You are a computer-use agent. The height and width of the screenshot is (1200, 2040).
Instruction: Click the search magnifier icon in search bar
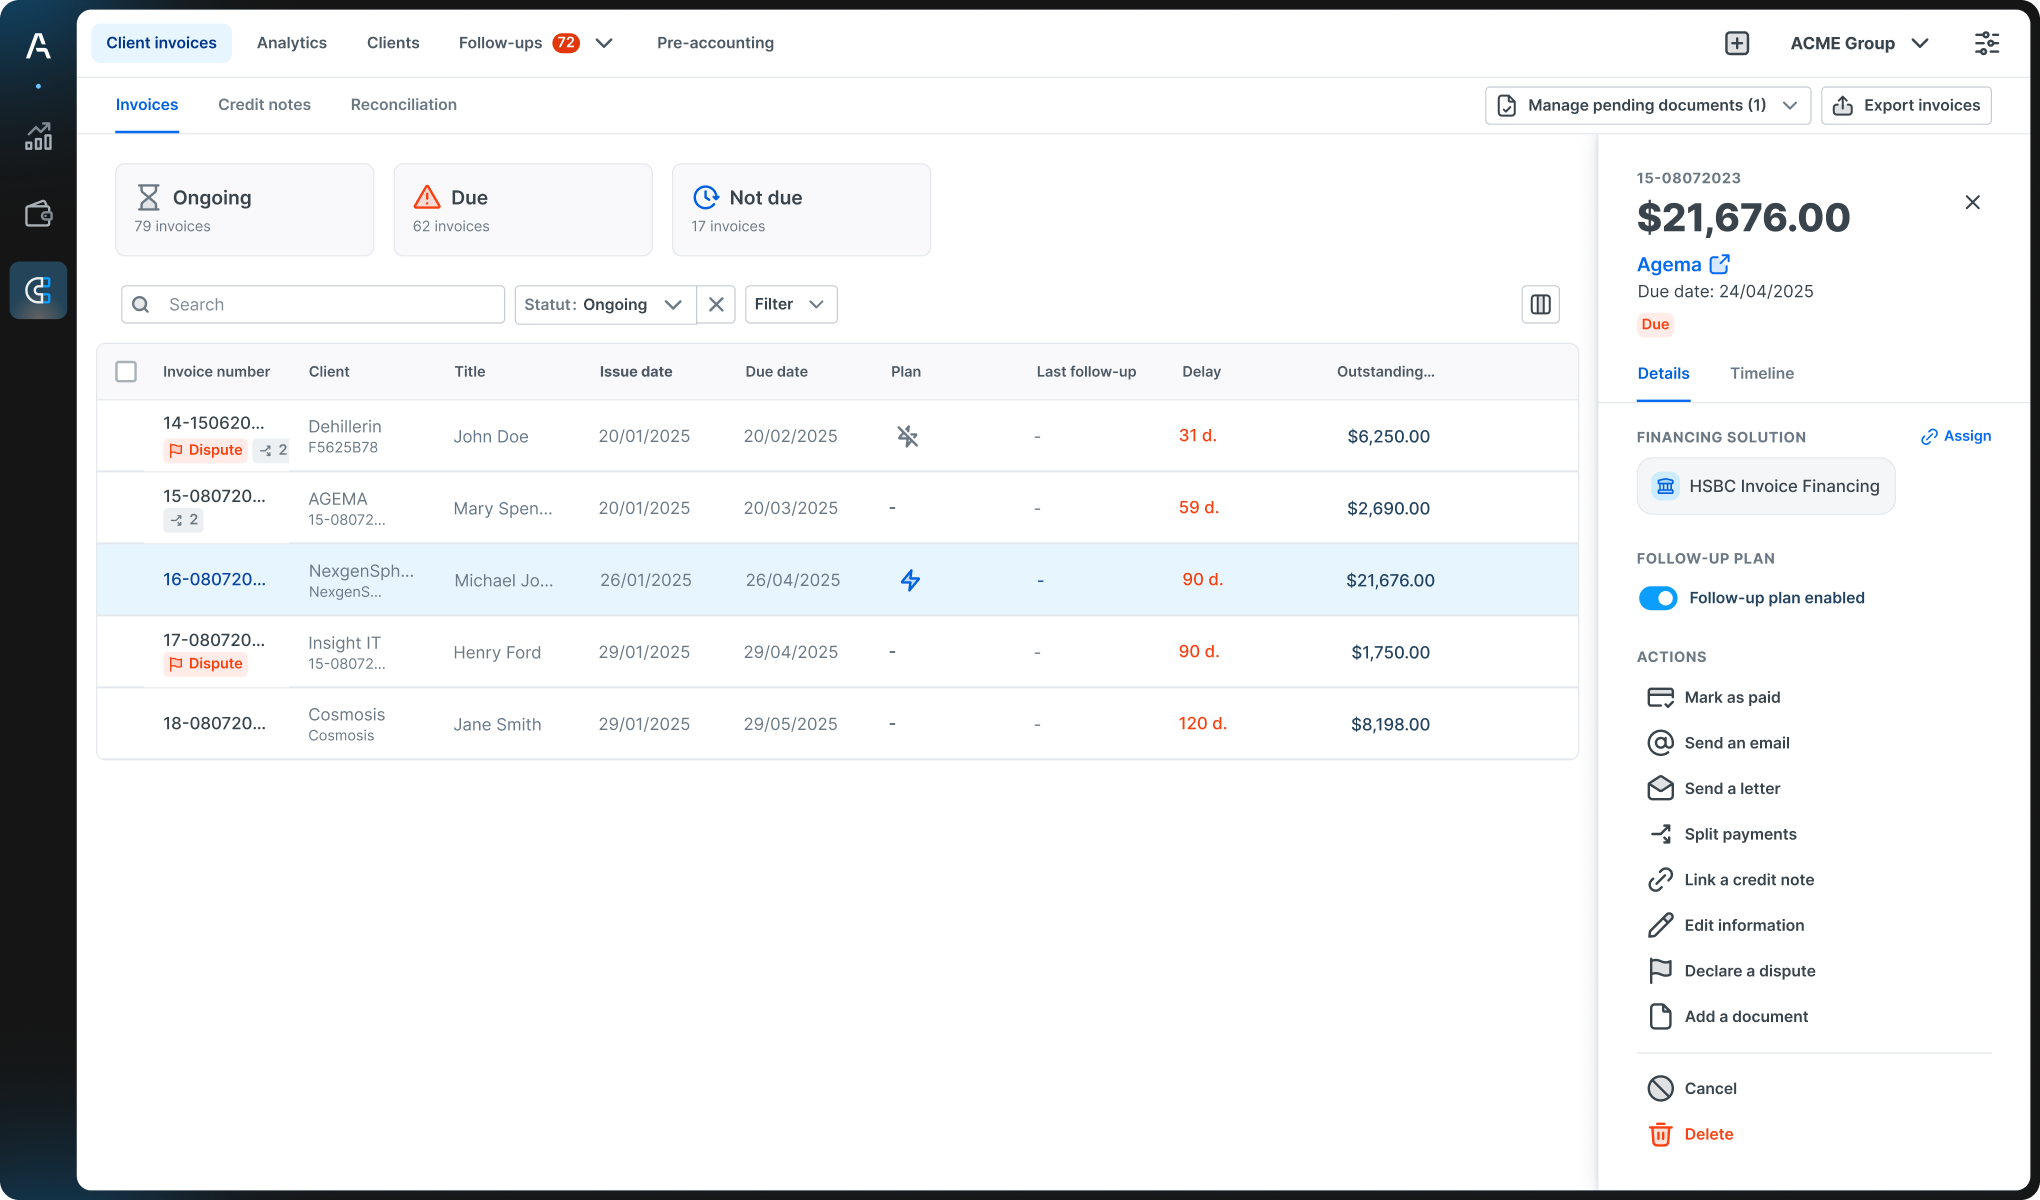click(141, 304)
